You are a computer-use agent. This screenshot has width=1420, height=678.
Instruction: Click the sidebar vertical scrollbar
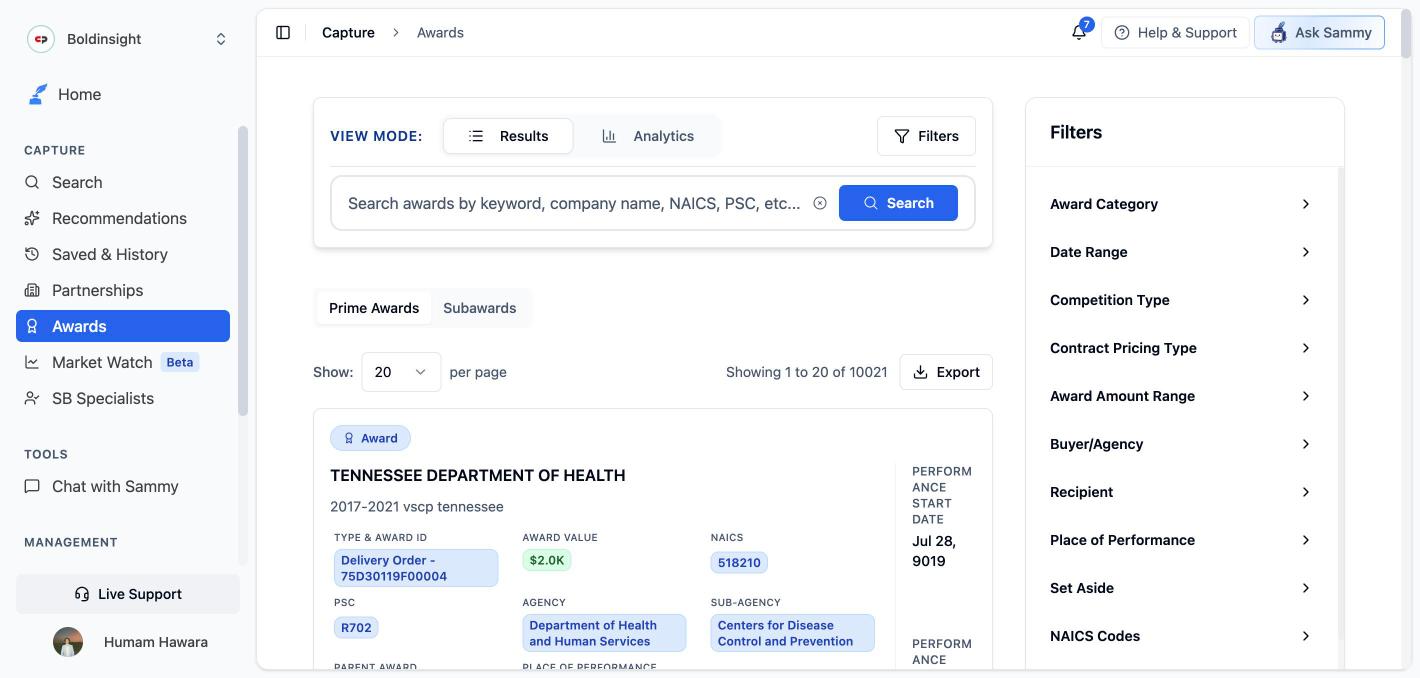tap(242, 270)
